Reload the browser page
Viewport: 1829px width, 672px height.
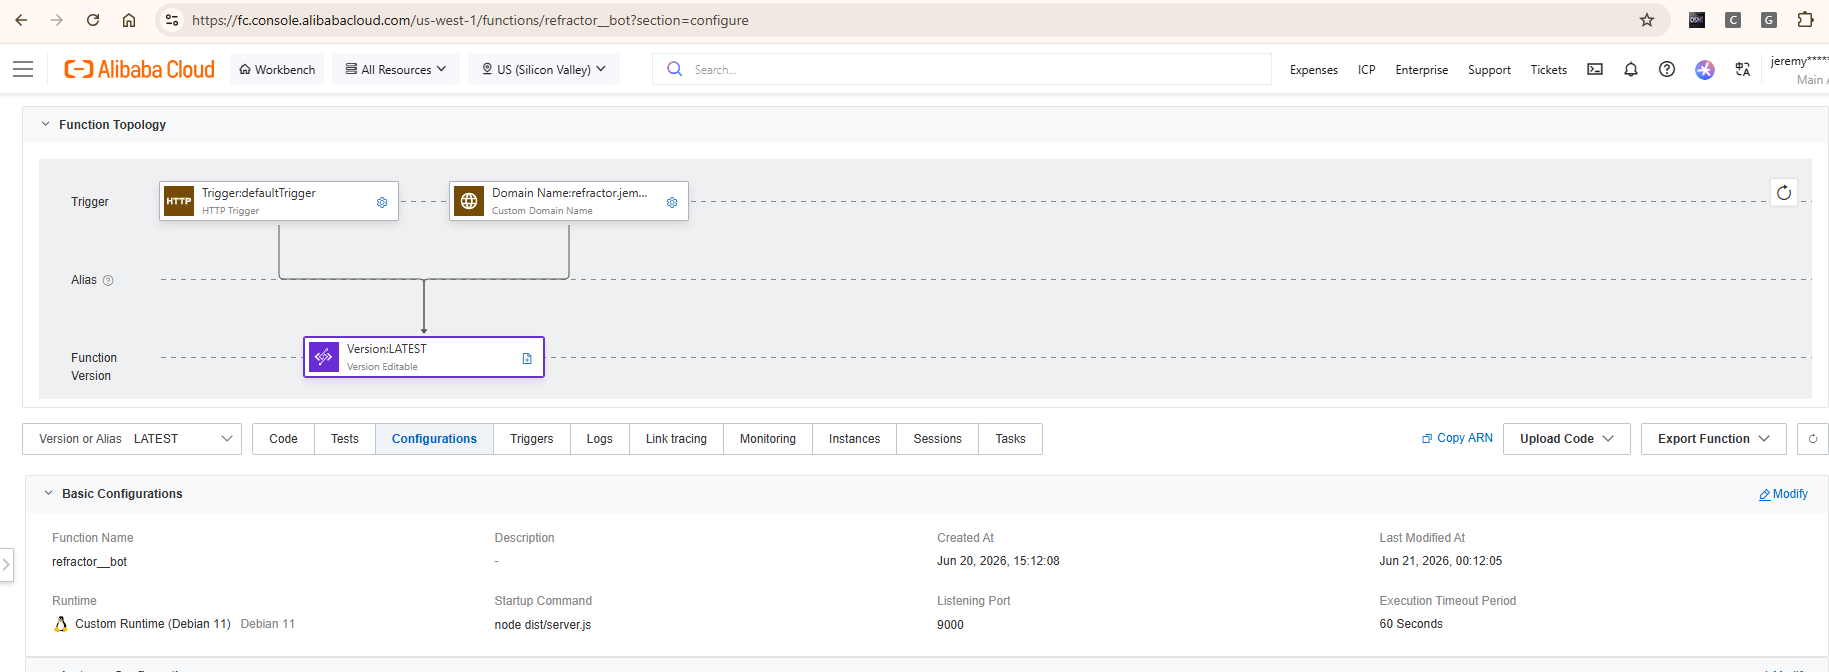point(93,20)
